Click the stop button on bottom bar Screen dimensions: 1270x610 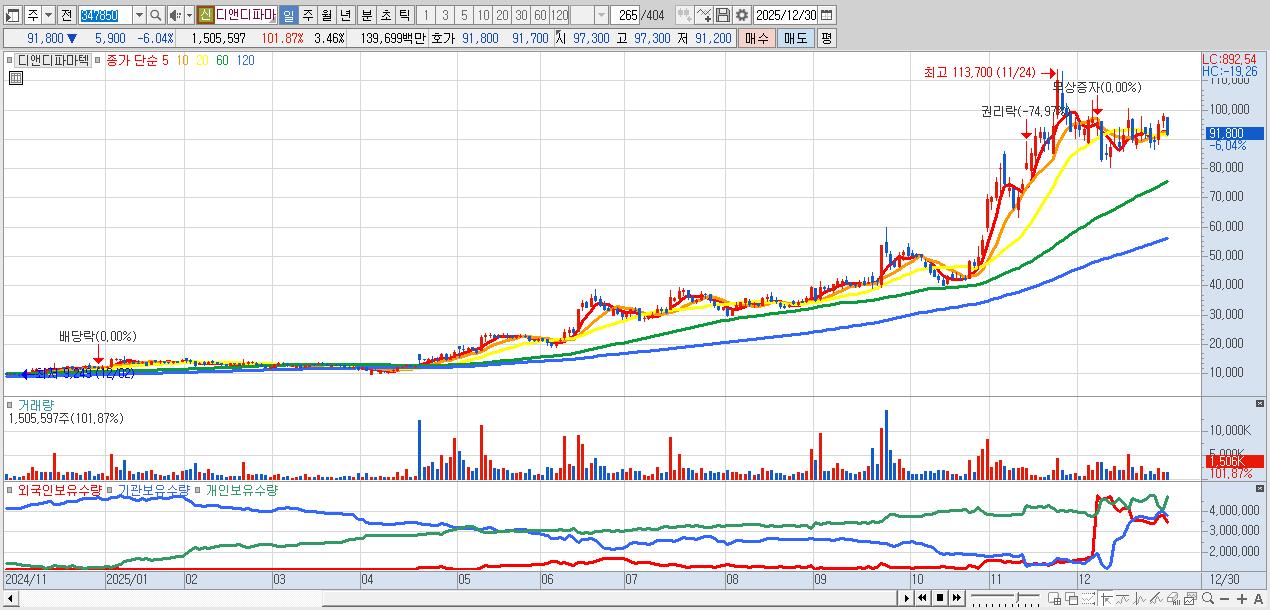[x=940, y=598]
